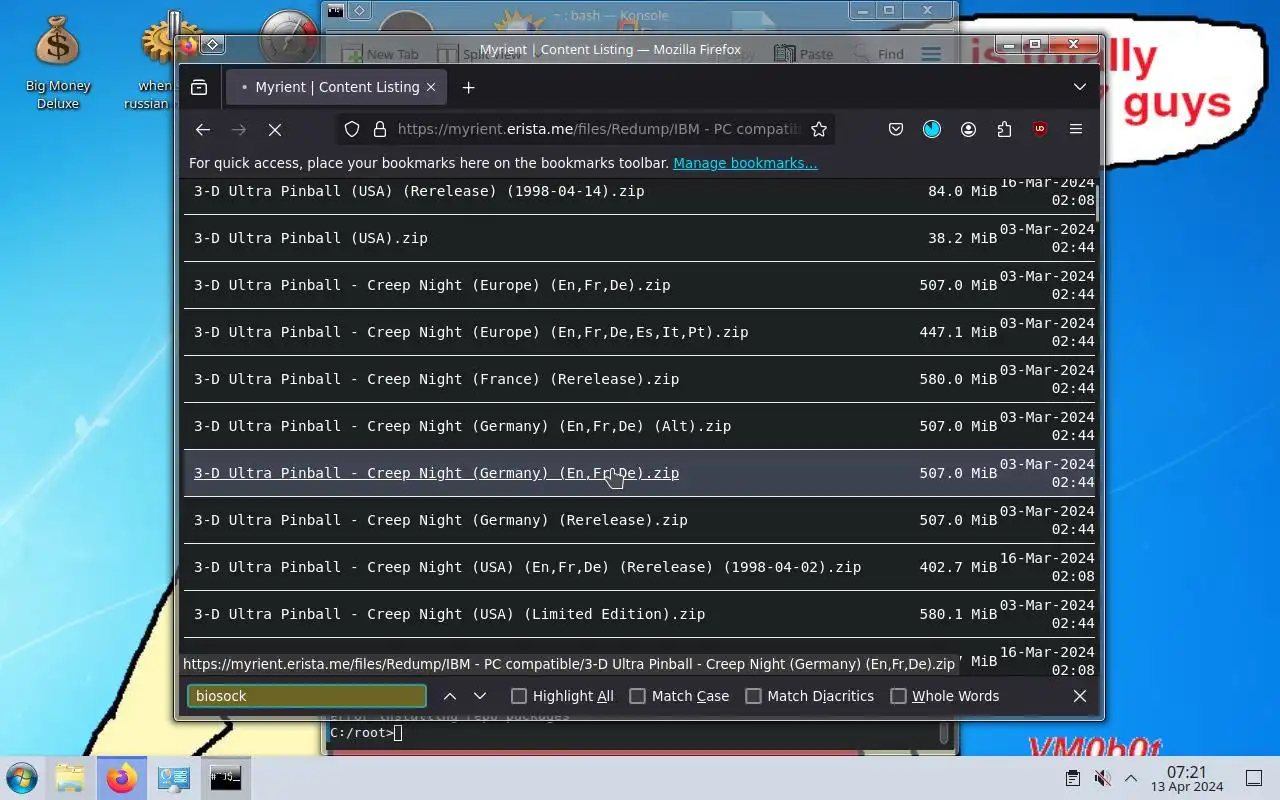Open the Firefox account icon
The width and height of the screenshot is (1280, 800).
[968, 129]
